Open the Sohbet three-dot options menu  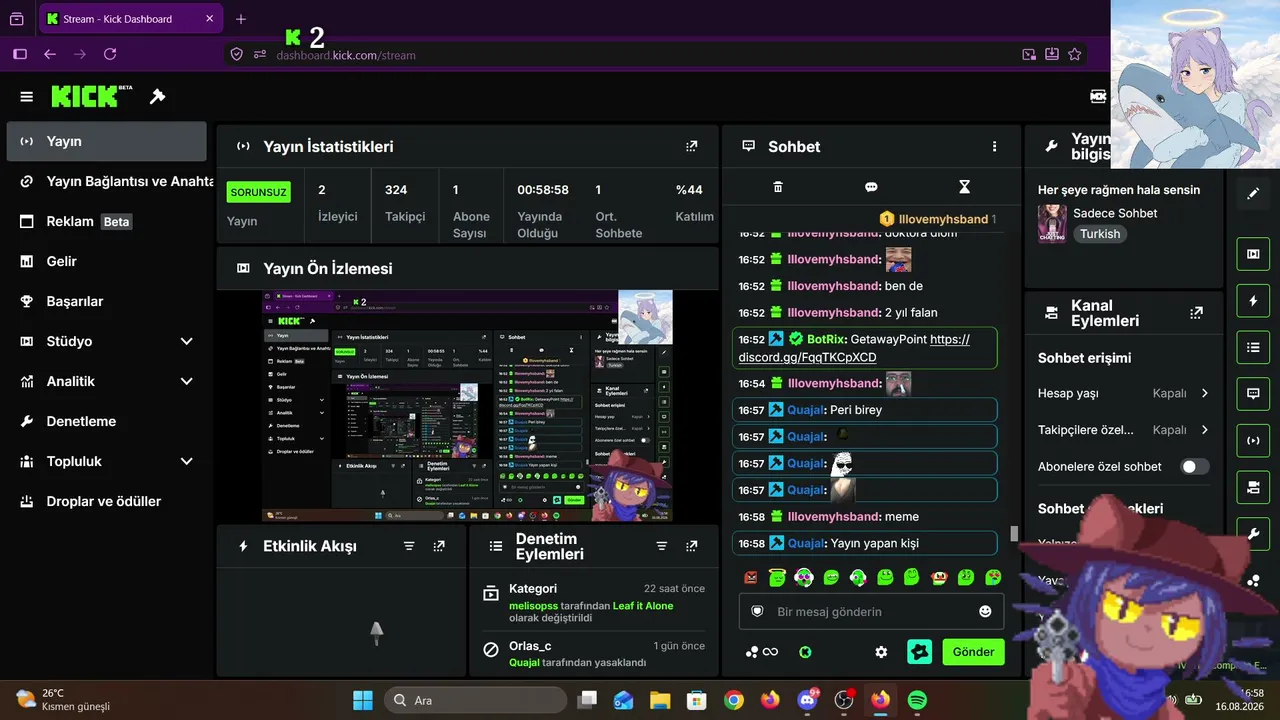click(994, 146)
